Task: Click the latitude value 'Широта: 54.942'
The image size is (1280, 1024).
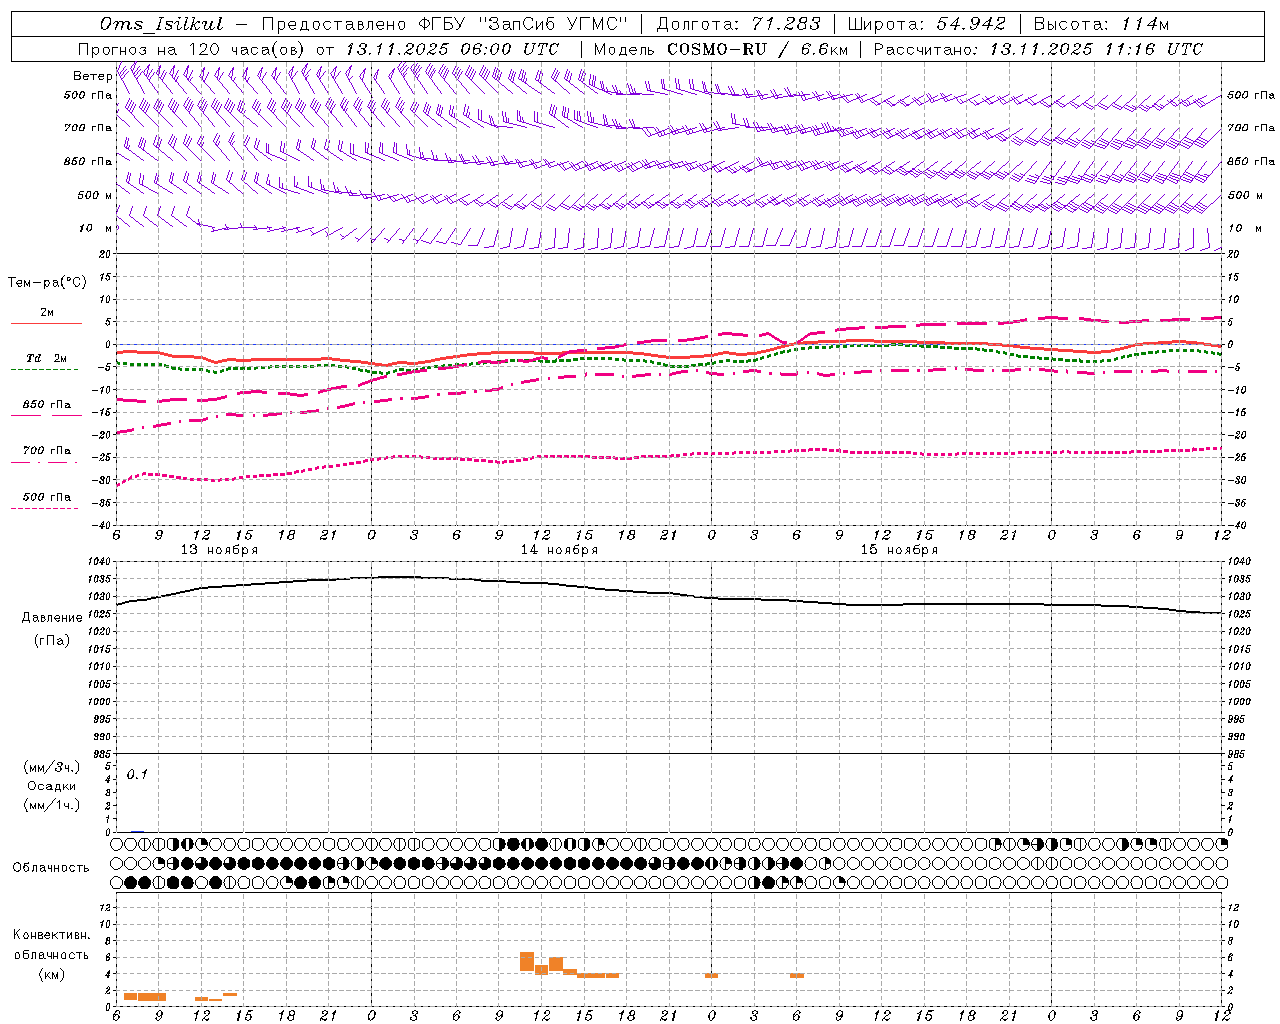Action: (x=926, y=24)
